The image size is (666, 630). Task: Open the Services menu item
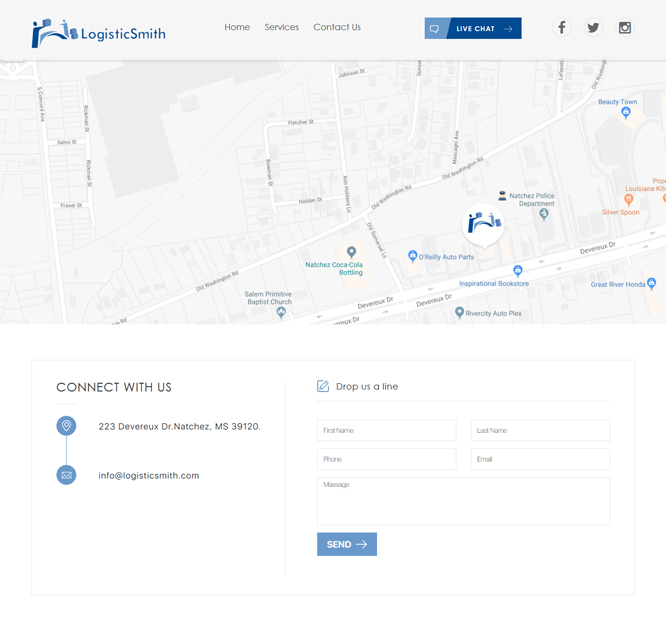coord(281,27)
